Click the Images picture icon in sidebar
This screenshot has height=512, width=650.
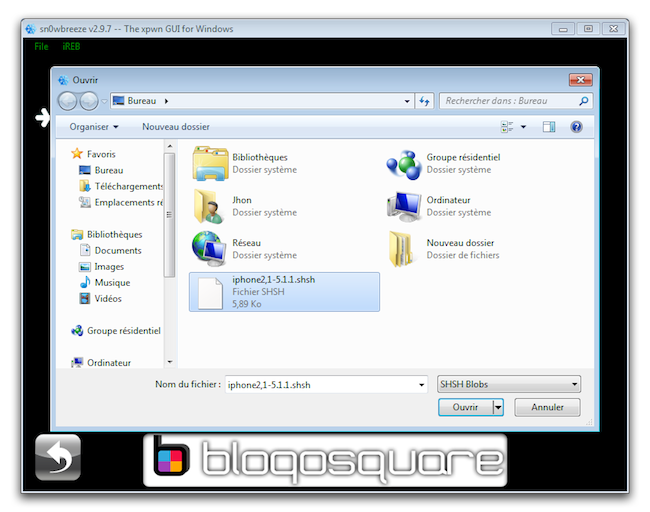[x=85, y=267]
